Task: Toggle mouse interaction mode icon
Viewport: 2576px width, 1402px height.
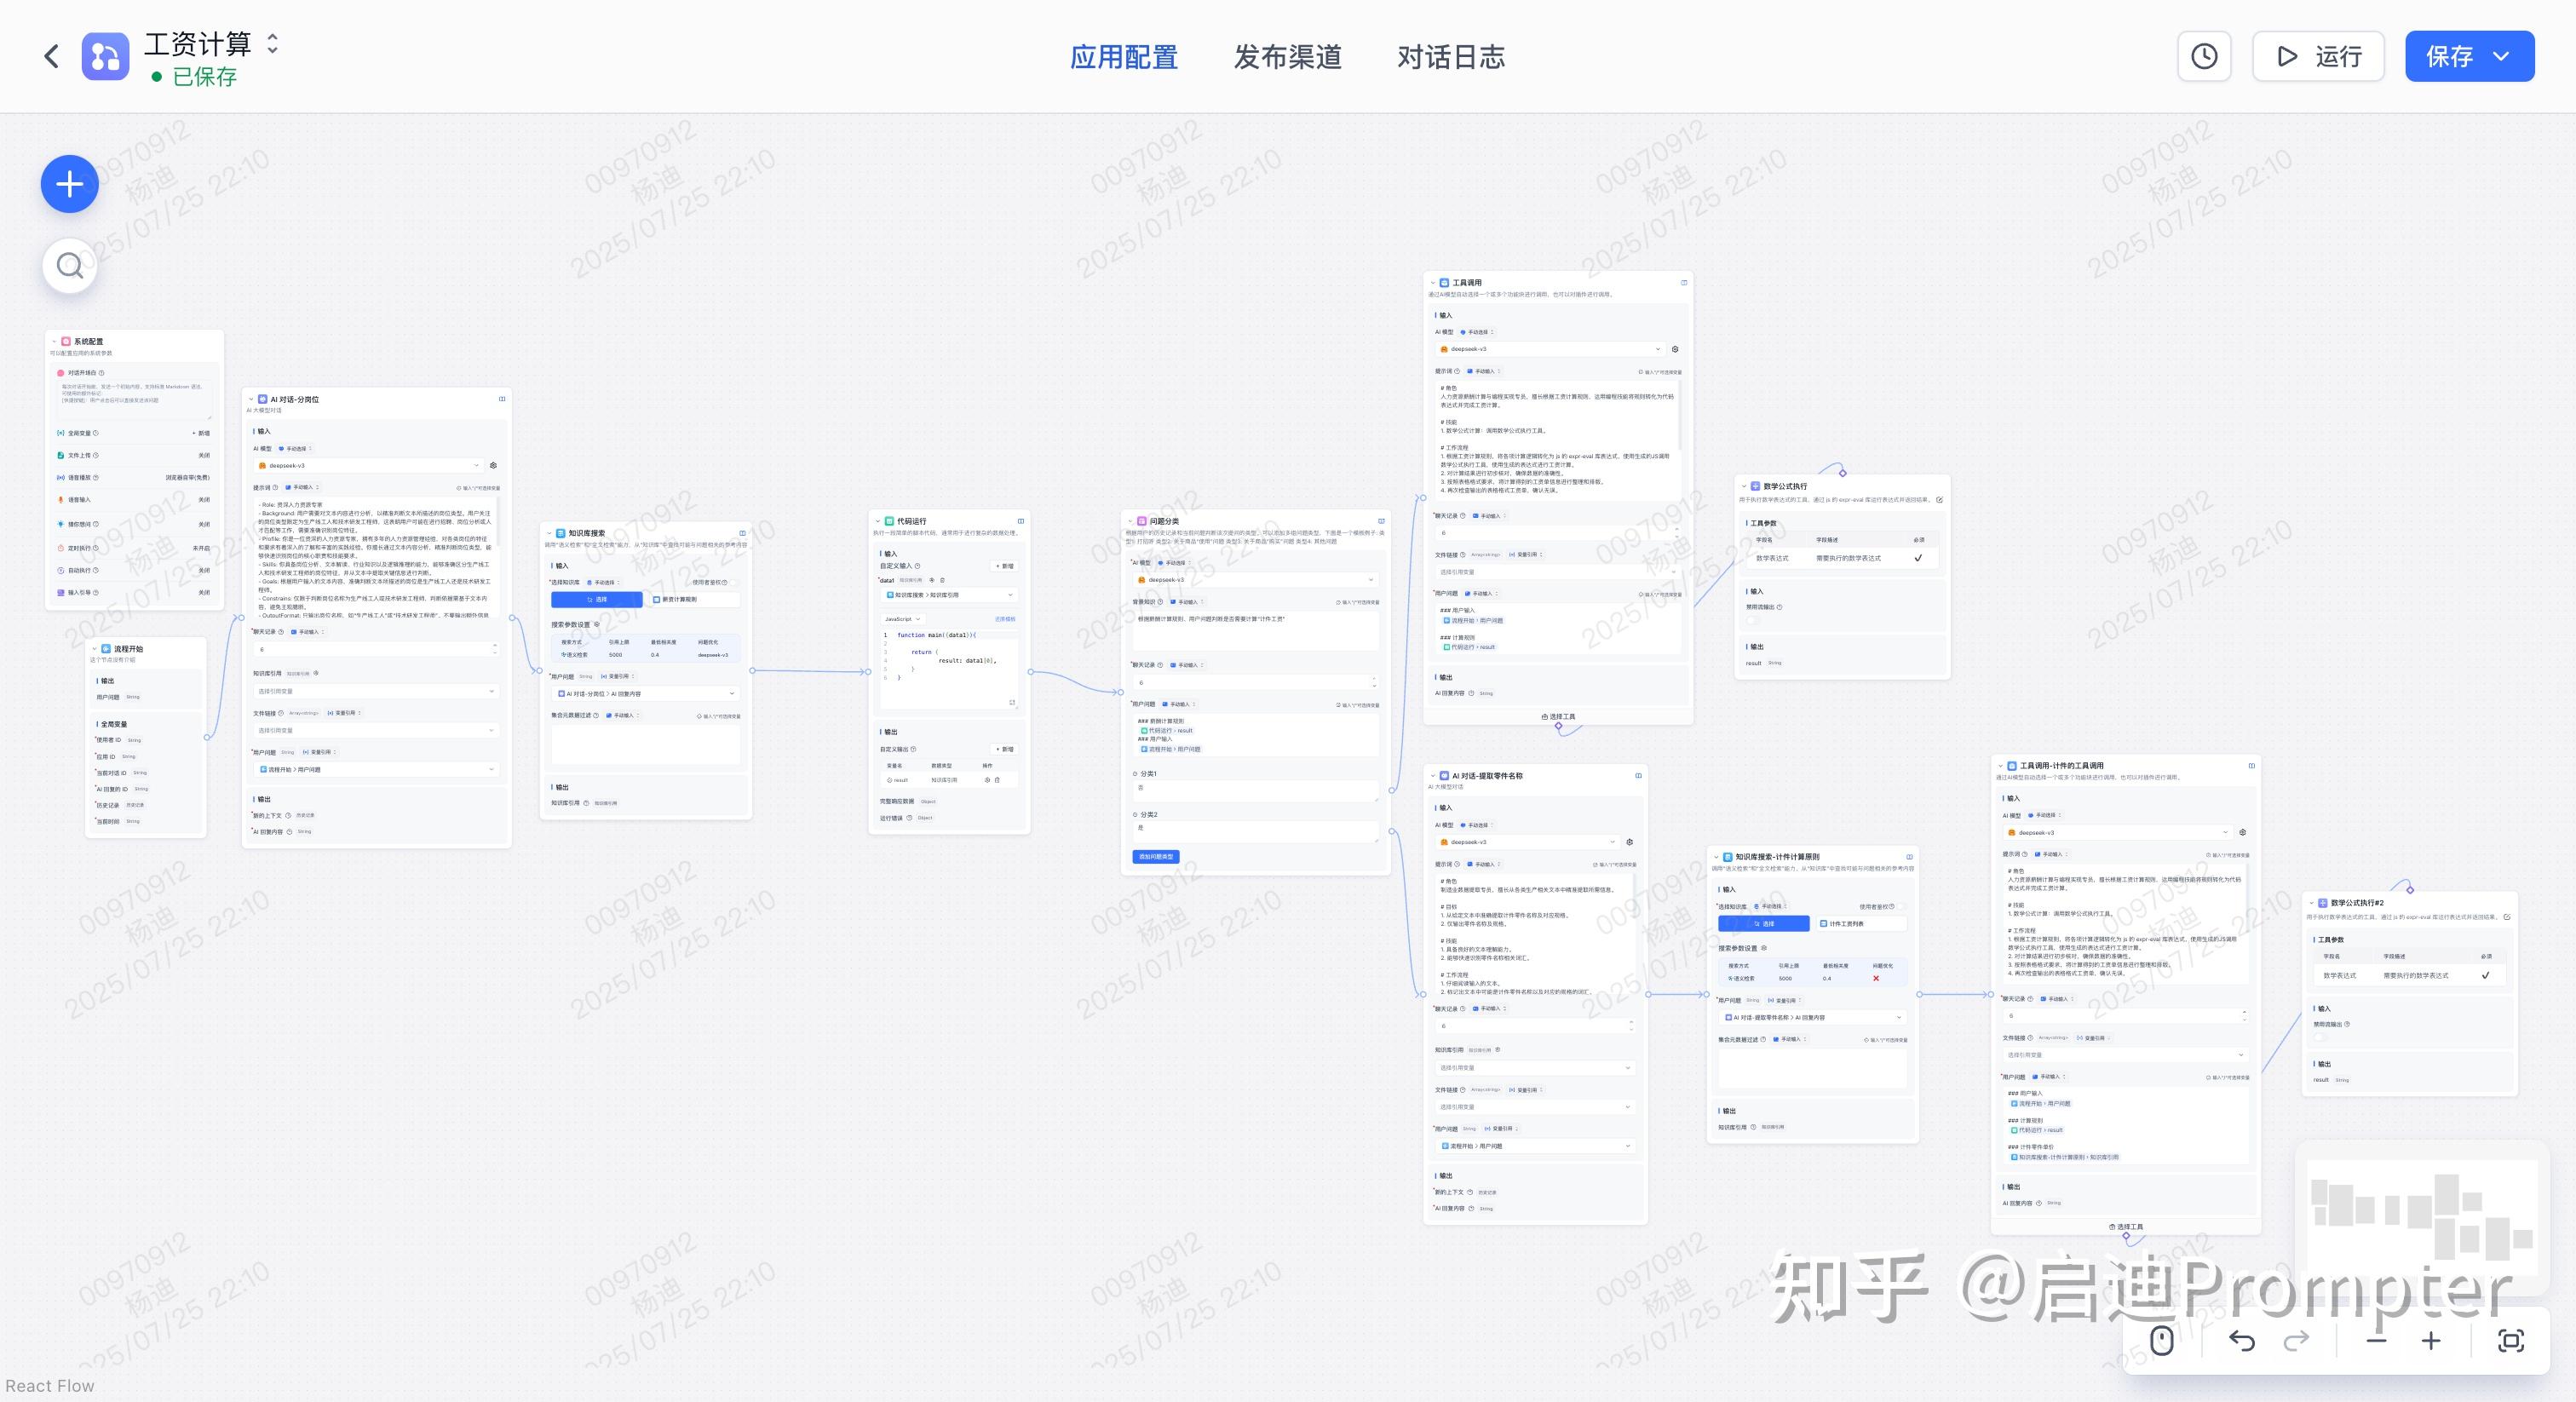Action: pyautogui.click(x=2161, y=1340)
